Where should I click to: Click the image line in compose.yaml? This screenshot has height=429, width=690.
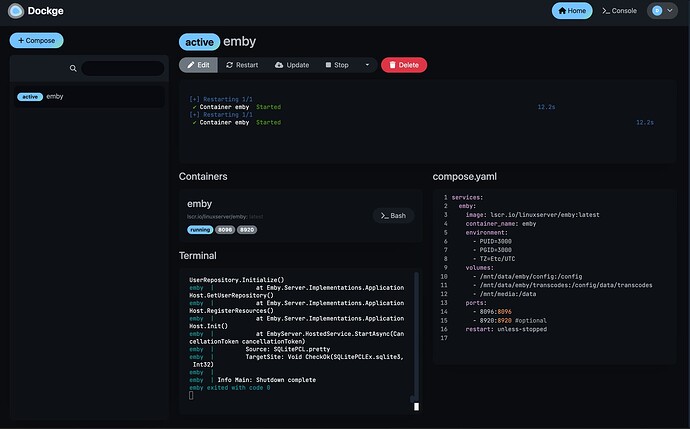point(532,215)
